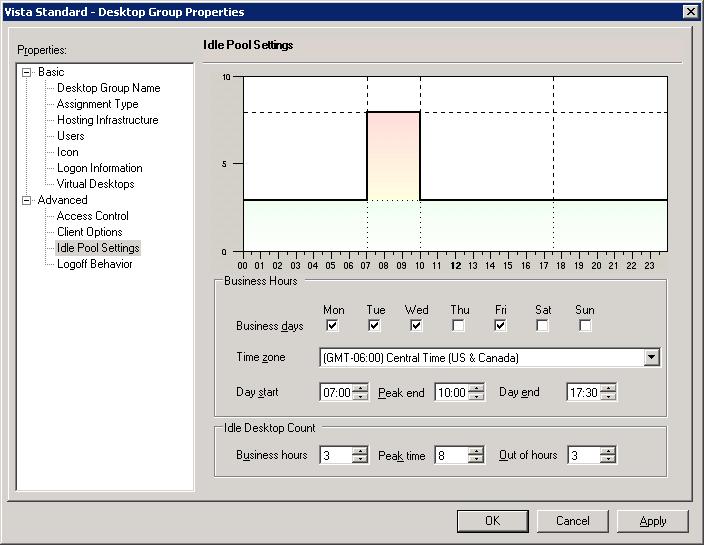
Task: Toggle the Mon business day checkbox
Action: (333, 326)
